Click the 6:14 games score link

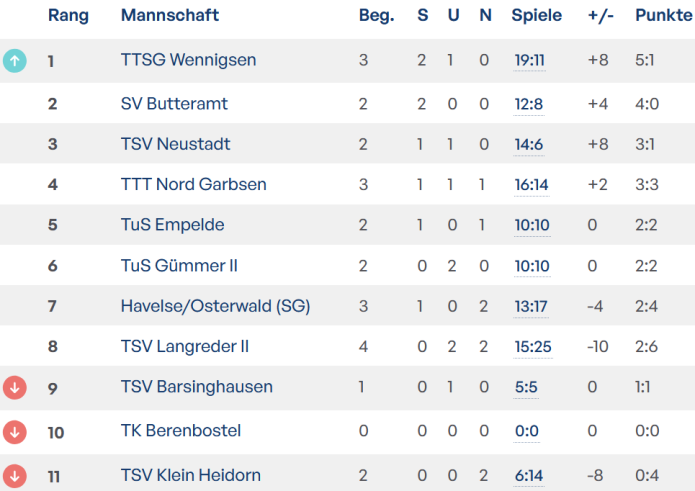(x=528, y=476)
